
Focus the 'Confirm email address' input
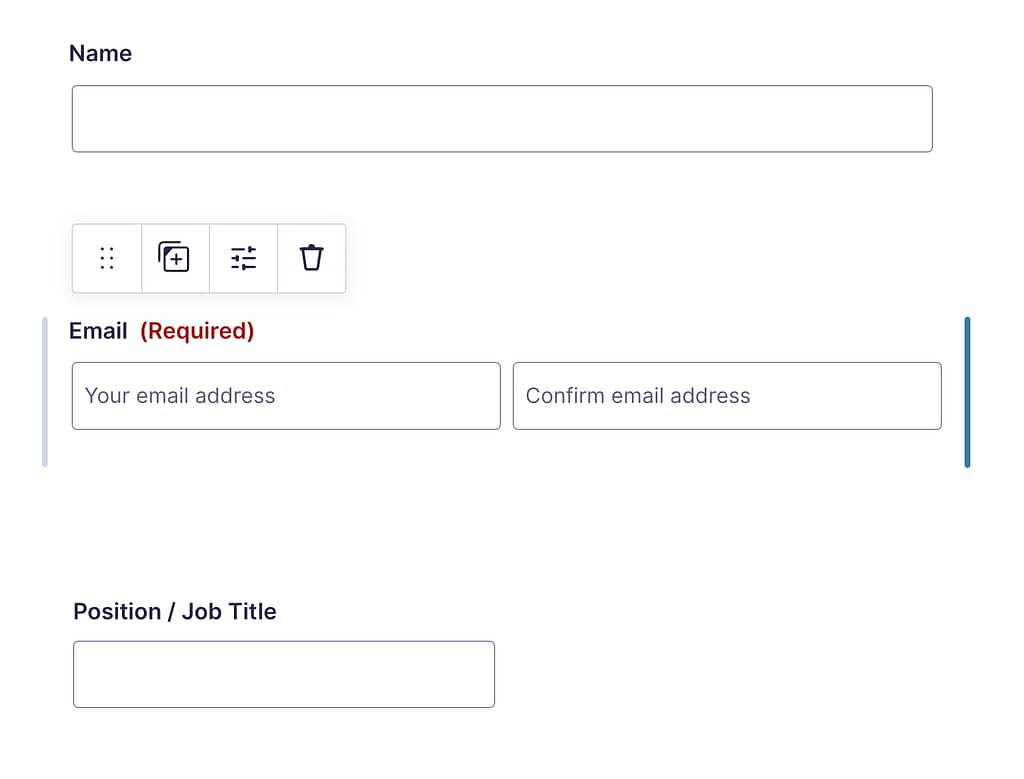click(727, 396)
